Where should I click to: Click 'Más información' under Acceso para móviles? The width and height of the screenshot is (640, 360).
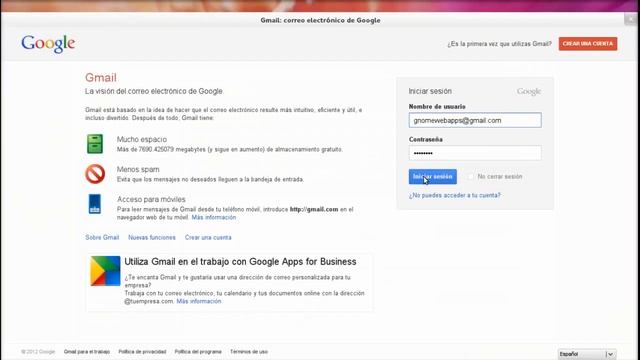[x=214, y=218]
